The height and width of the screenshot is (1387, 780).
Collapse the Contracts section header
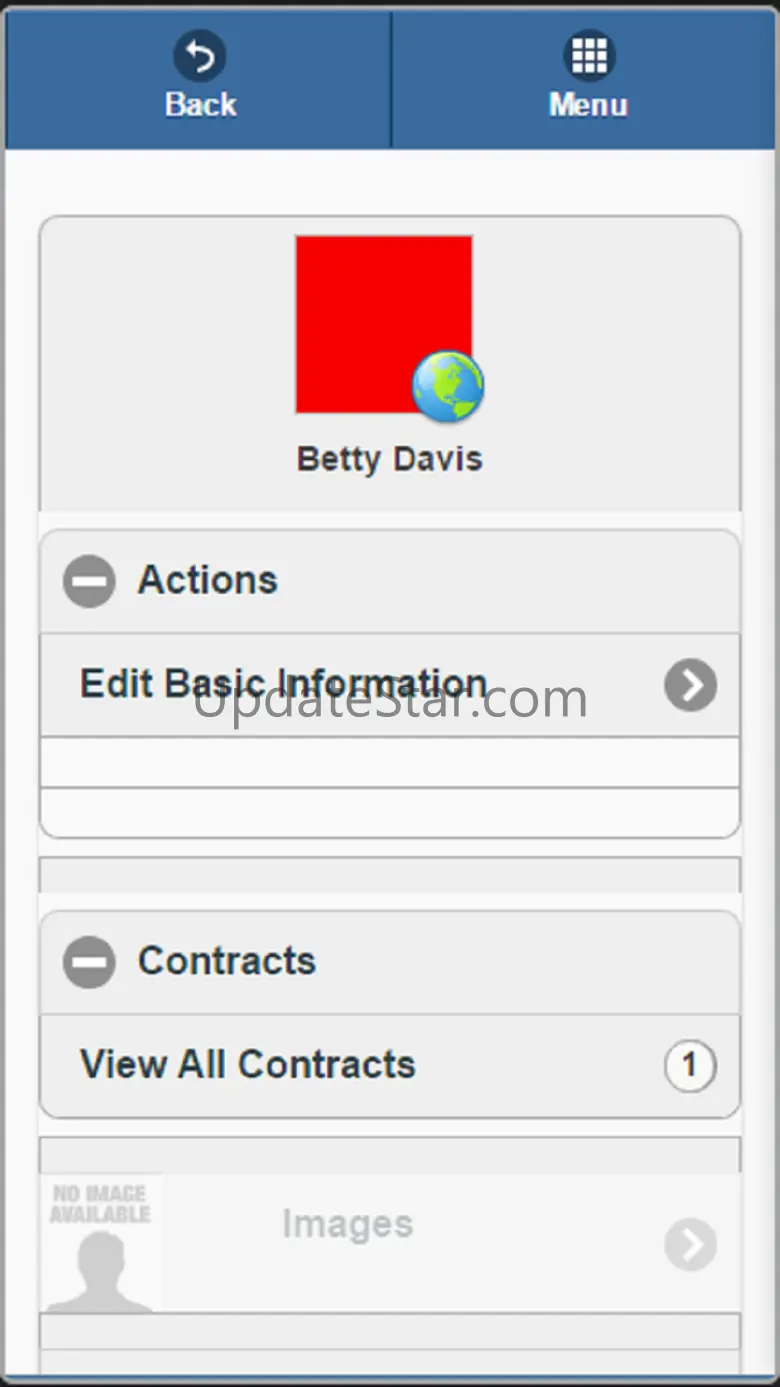pyautogui.click(x=400, y=962)
